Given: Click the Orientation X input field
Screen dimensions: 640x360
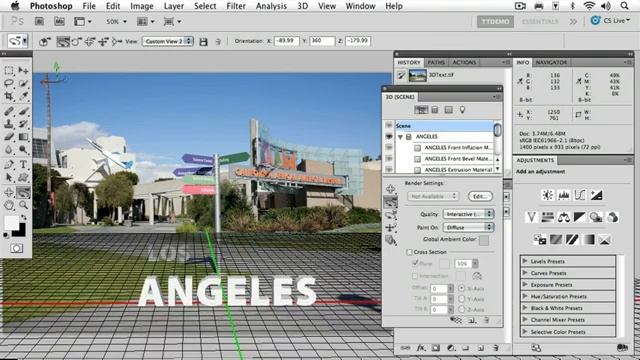Looking at the screenshot, I should 287,41.
